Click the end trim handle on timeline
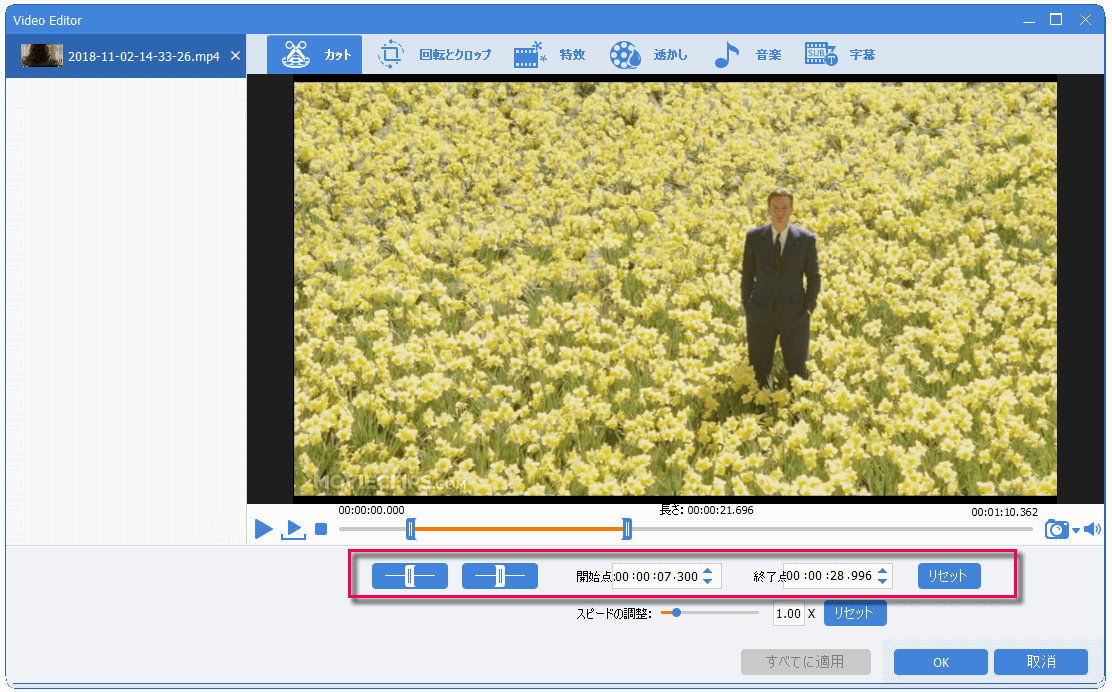Viewport: 1112px width, 692px height. pos(627,529)
